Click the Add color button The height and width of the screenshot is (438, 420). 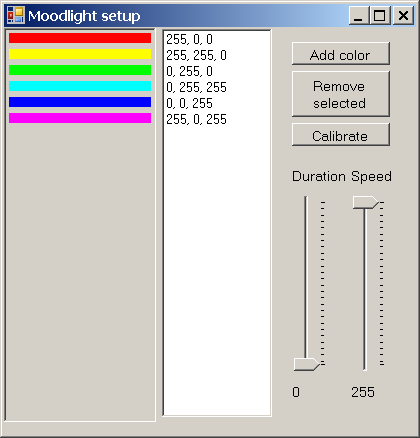pyautogui.click(x=341, y=54)
